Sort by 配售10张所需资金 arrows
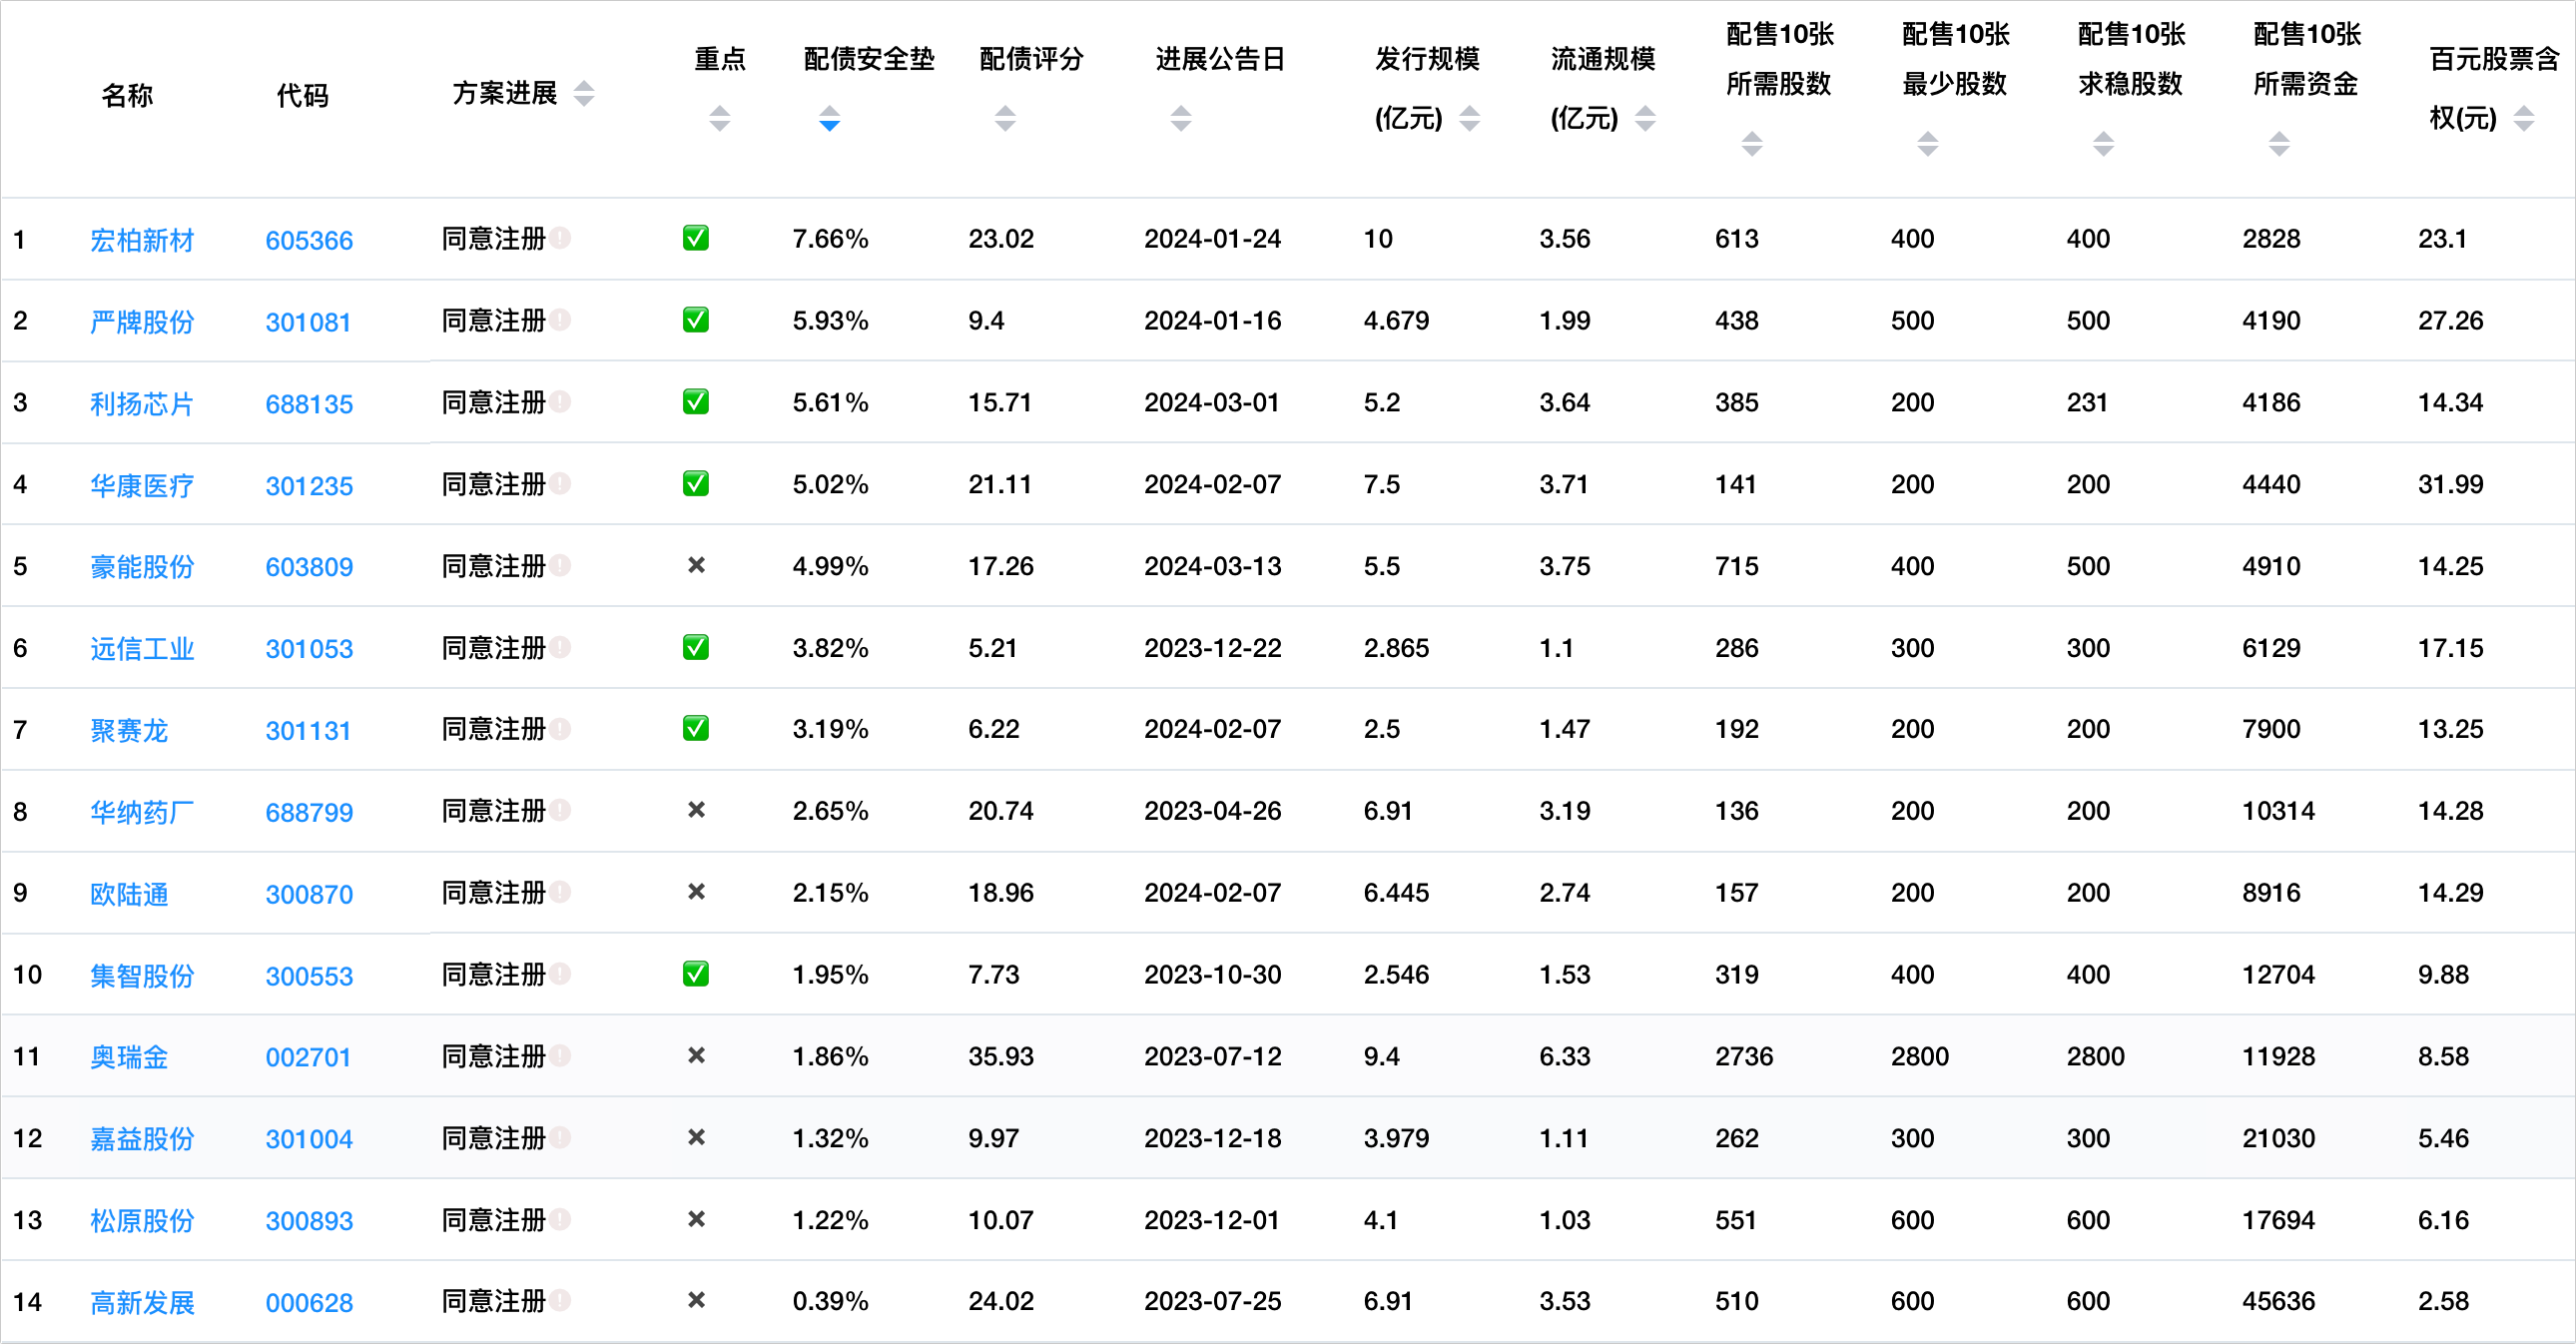This screenshot has width=2576, height=1344. click(2279, 144)
